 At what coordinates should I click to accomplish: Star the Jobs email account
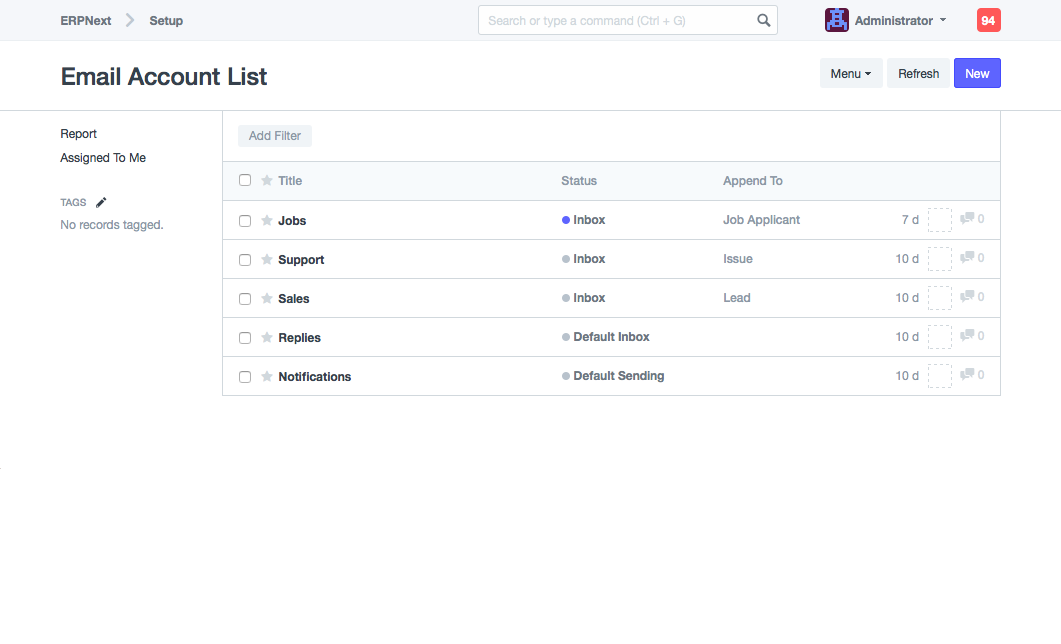(267, 220)
